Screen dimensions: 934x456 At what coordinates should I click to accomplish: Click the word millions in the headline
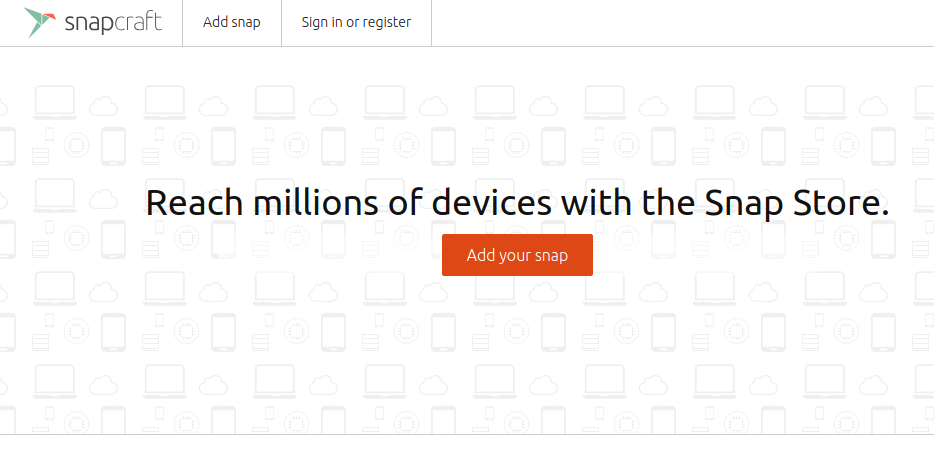(316, 202)
